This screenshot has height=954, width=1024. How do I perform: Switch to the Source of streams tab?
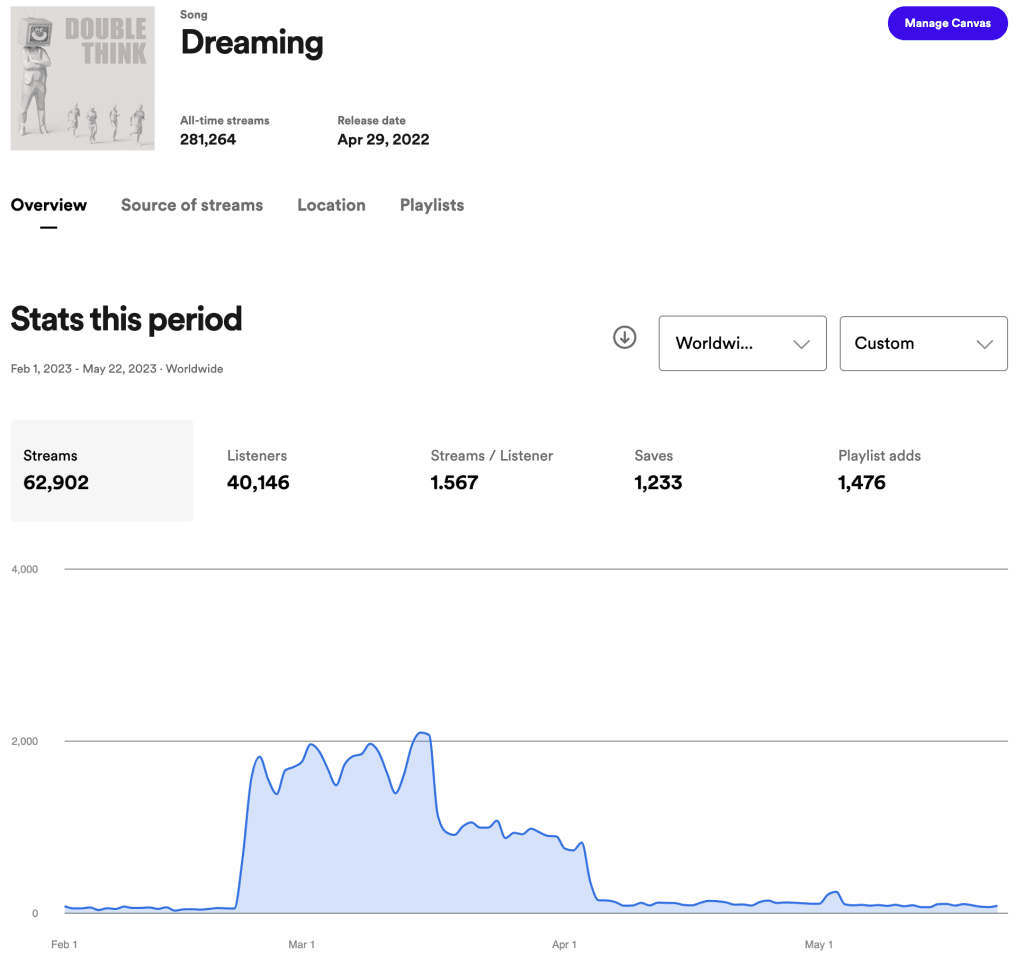192,205
